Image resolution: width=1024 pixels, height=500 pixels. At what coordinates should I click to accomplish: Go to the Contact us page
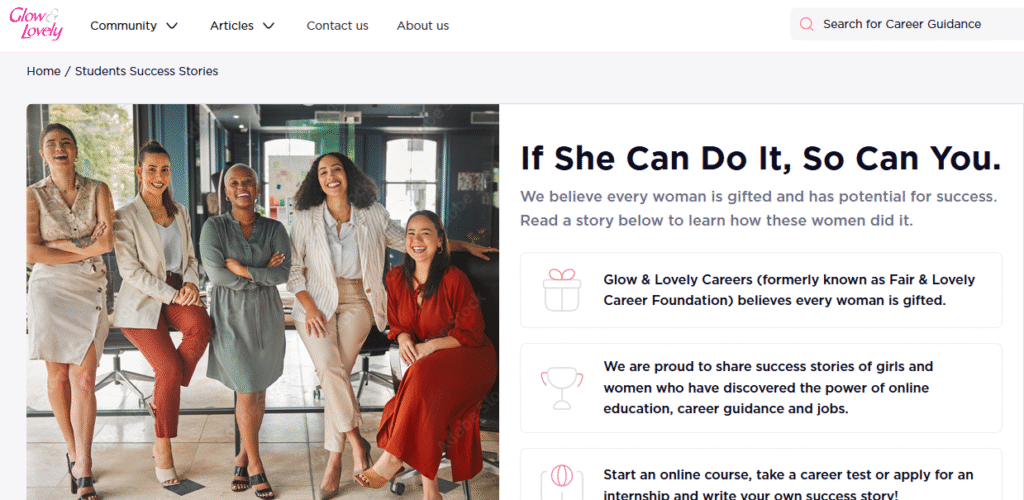click(x=337, y=26)
